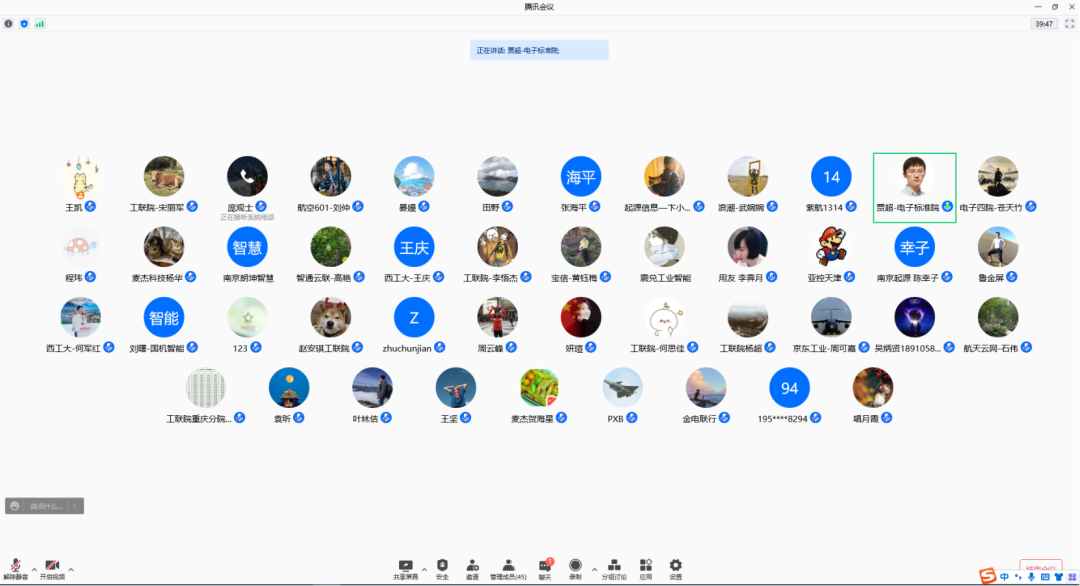Open the Chat (聊天) with unread badge
The image size is (1080, 586).
(545, 568)
